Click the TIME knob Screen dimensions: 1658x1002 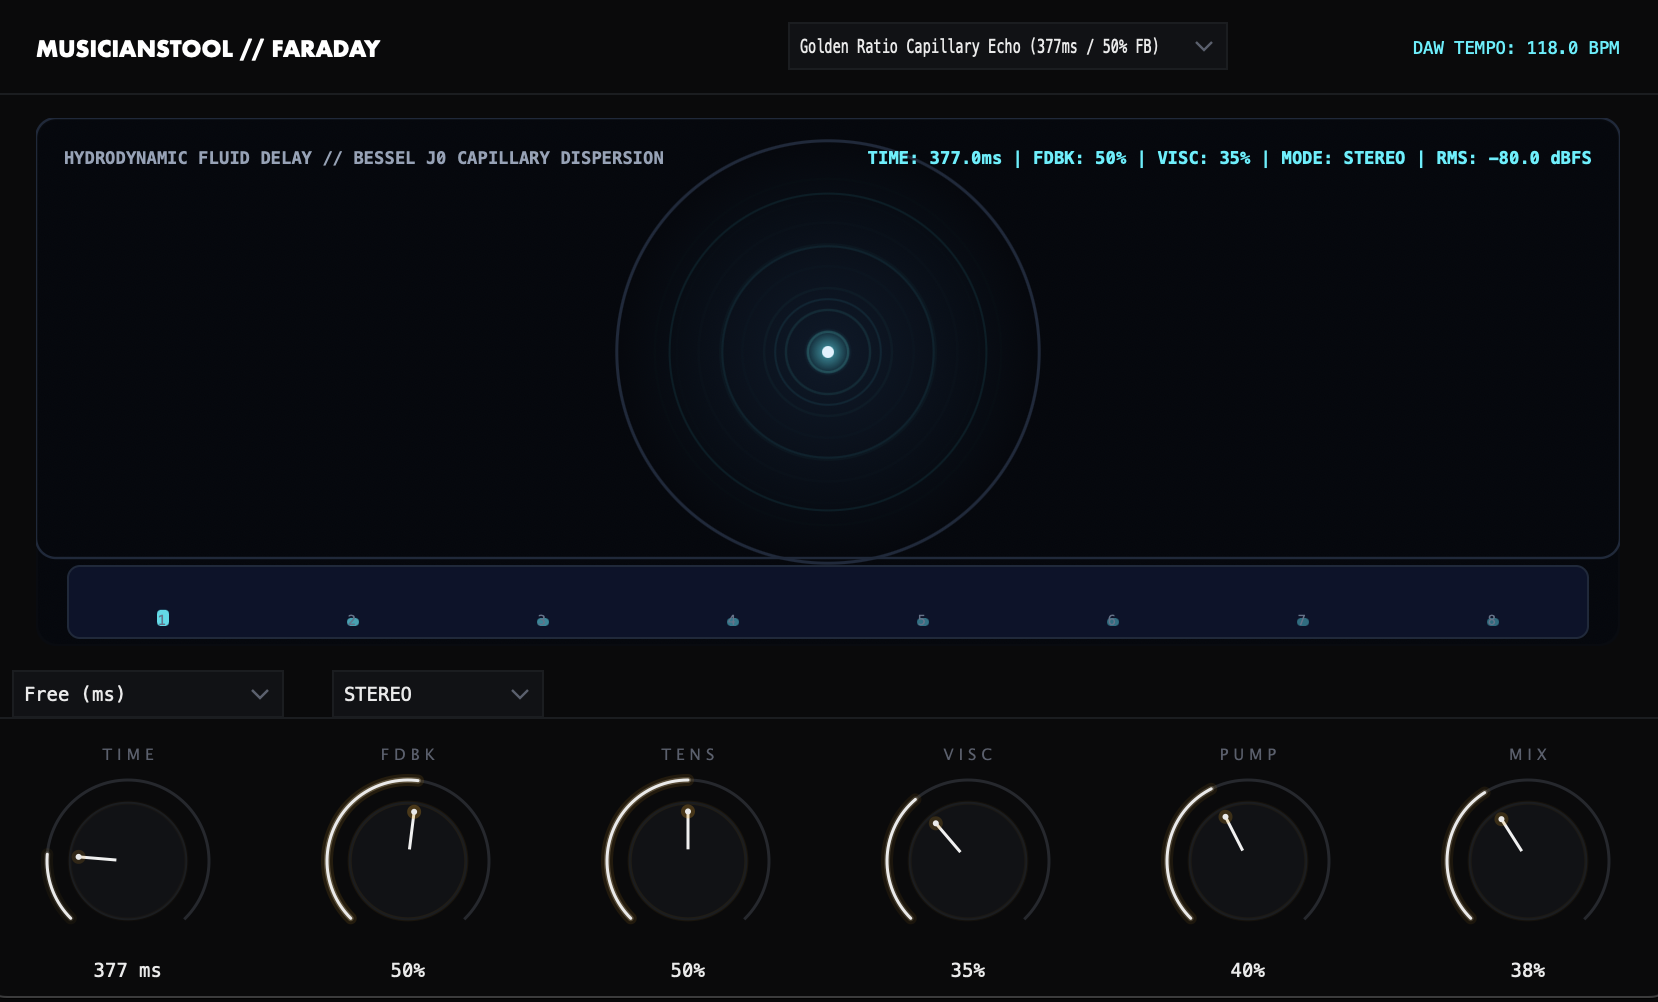point(128,860)
